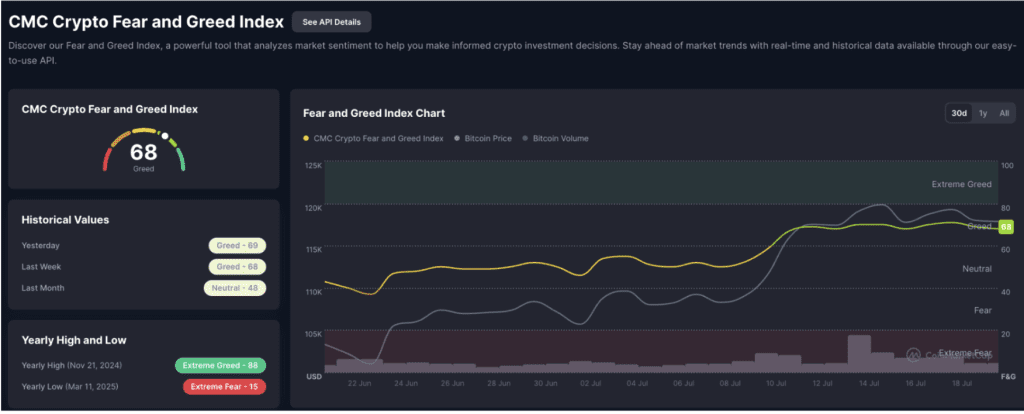Switch chart range to All
1024x414 pixels.
coord(1004,113)
